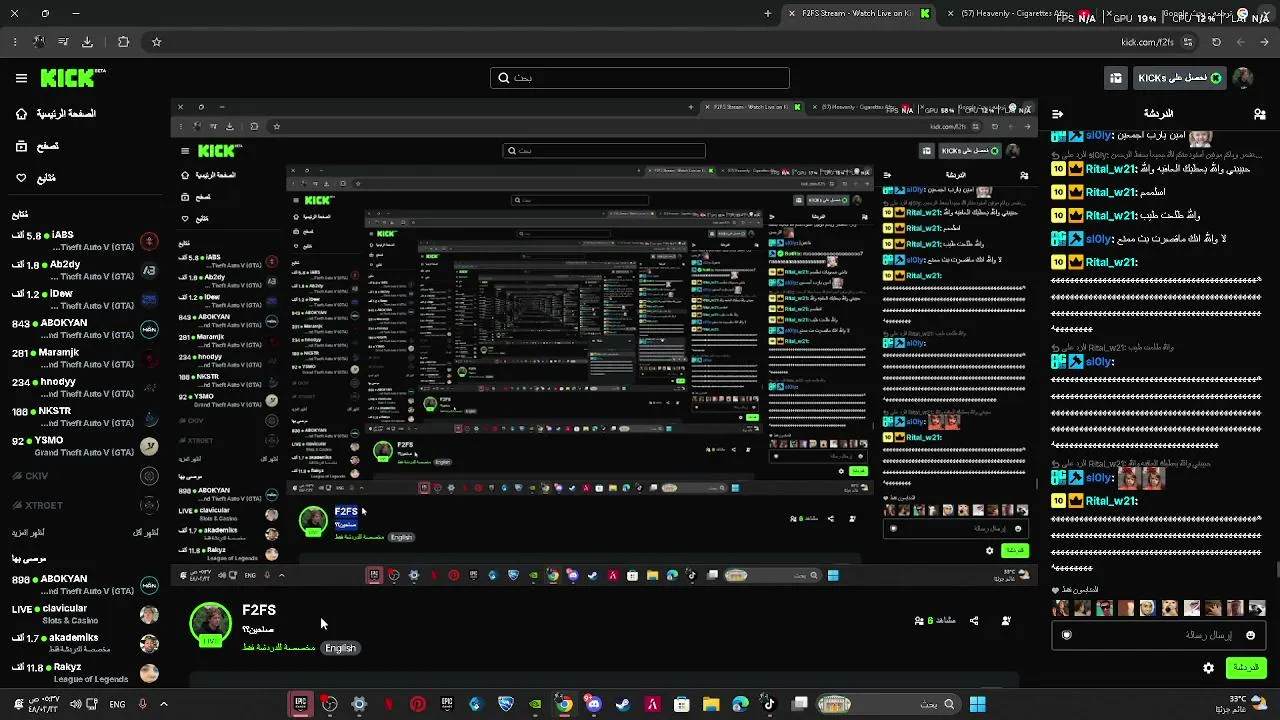Click the share icon below the stream
The width and height of the screenshot is (1280, 720).
click(974, 621)
